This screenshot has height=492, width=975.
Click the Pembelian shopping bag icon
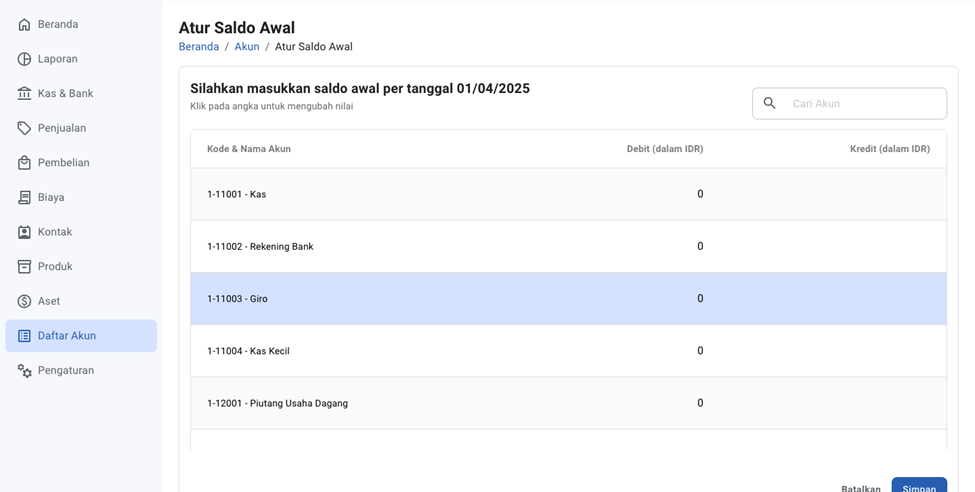click(25, 163)
